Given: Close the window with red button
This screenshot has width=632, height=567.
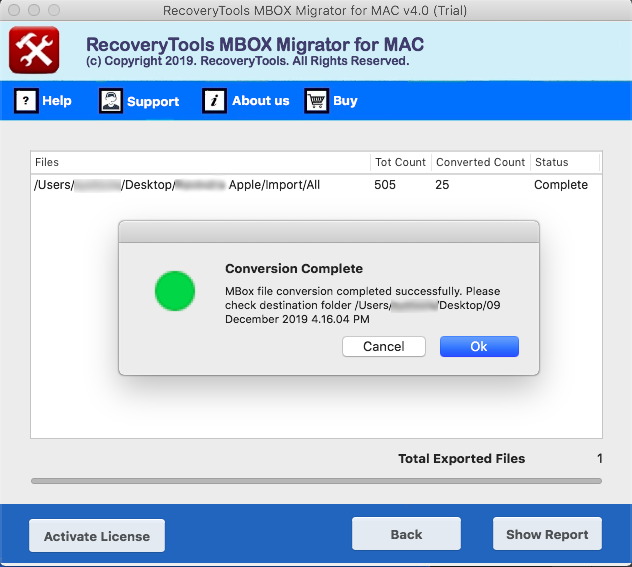Looking at the screenshot, I should coord(14,10).
